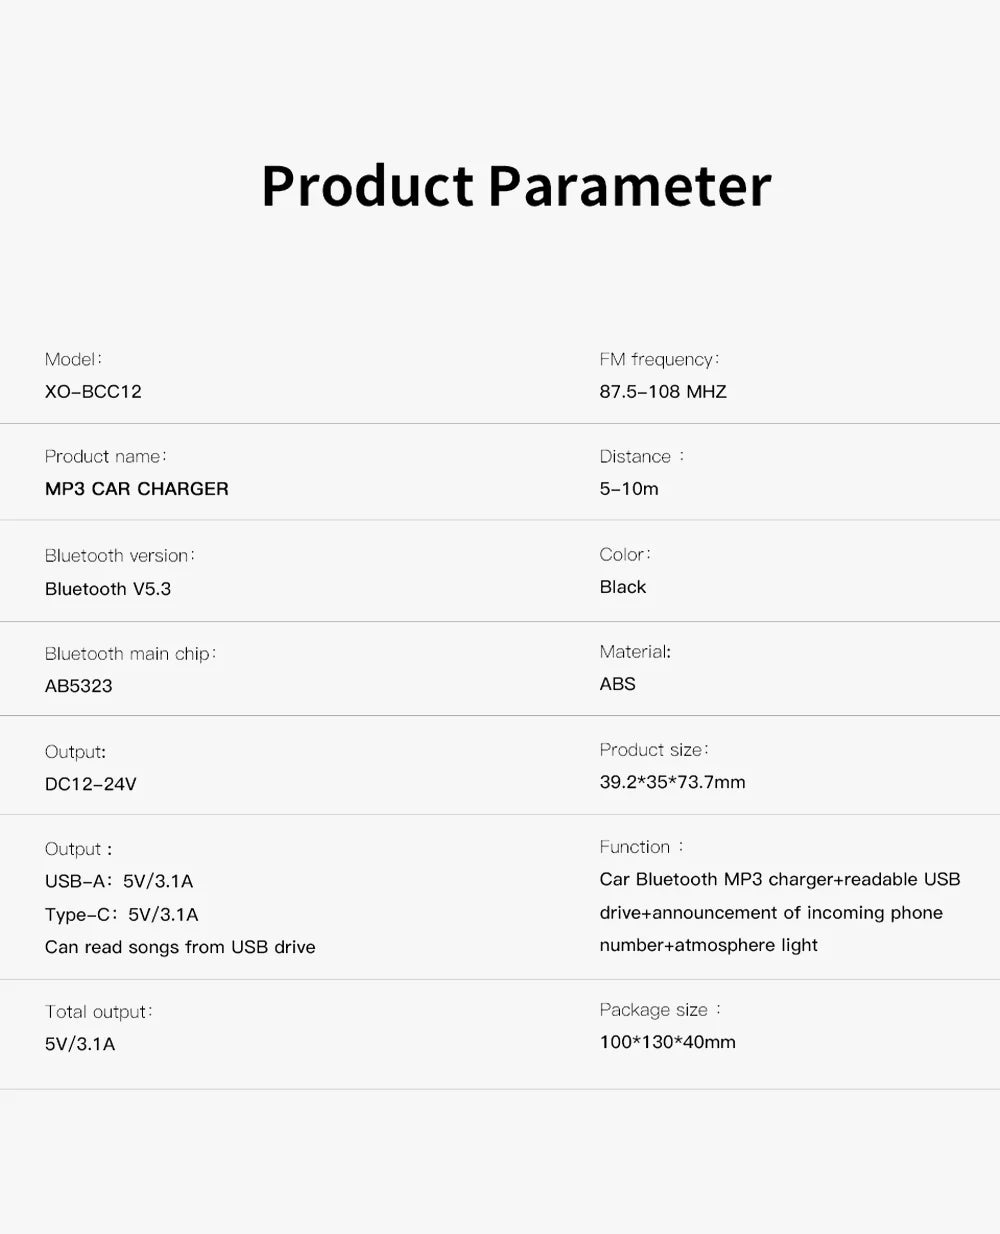Select the chip value AB5323
The width and height of the screenshot is (1000, 1234).
pos(79,686)
